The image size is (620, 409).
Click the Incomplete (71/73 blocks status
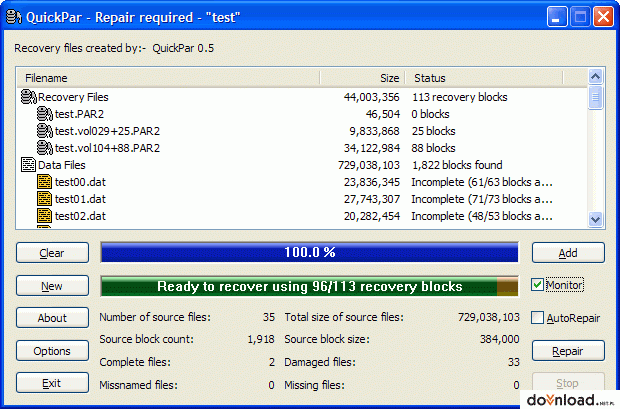(x=482, y=199)
